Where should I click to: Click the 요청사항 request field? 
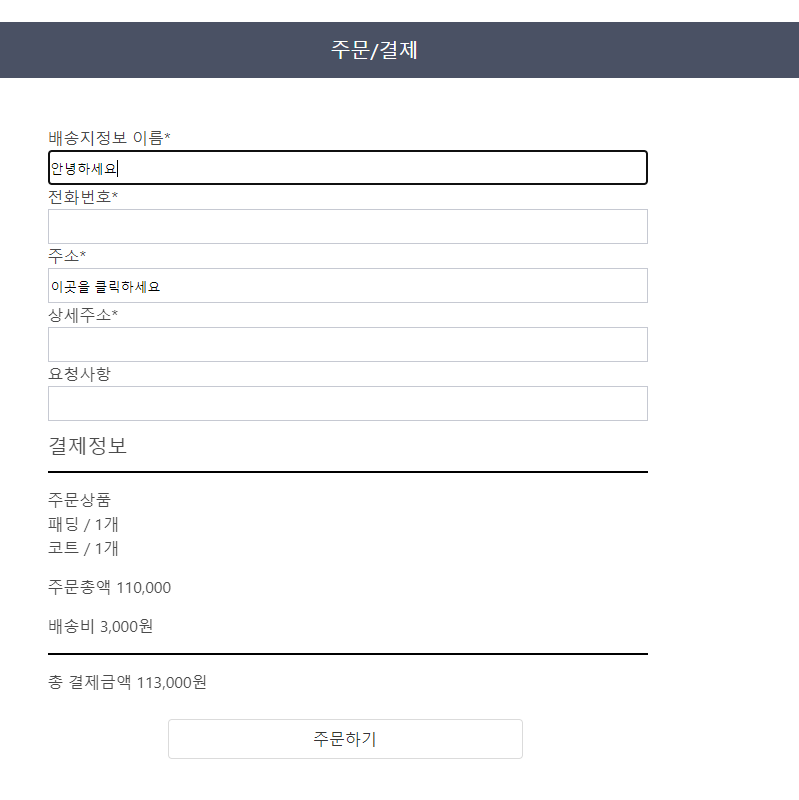(x=346, y=403)
